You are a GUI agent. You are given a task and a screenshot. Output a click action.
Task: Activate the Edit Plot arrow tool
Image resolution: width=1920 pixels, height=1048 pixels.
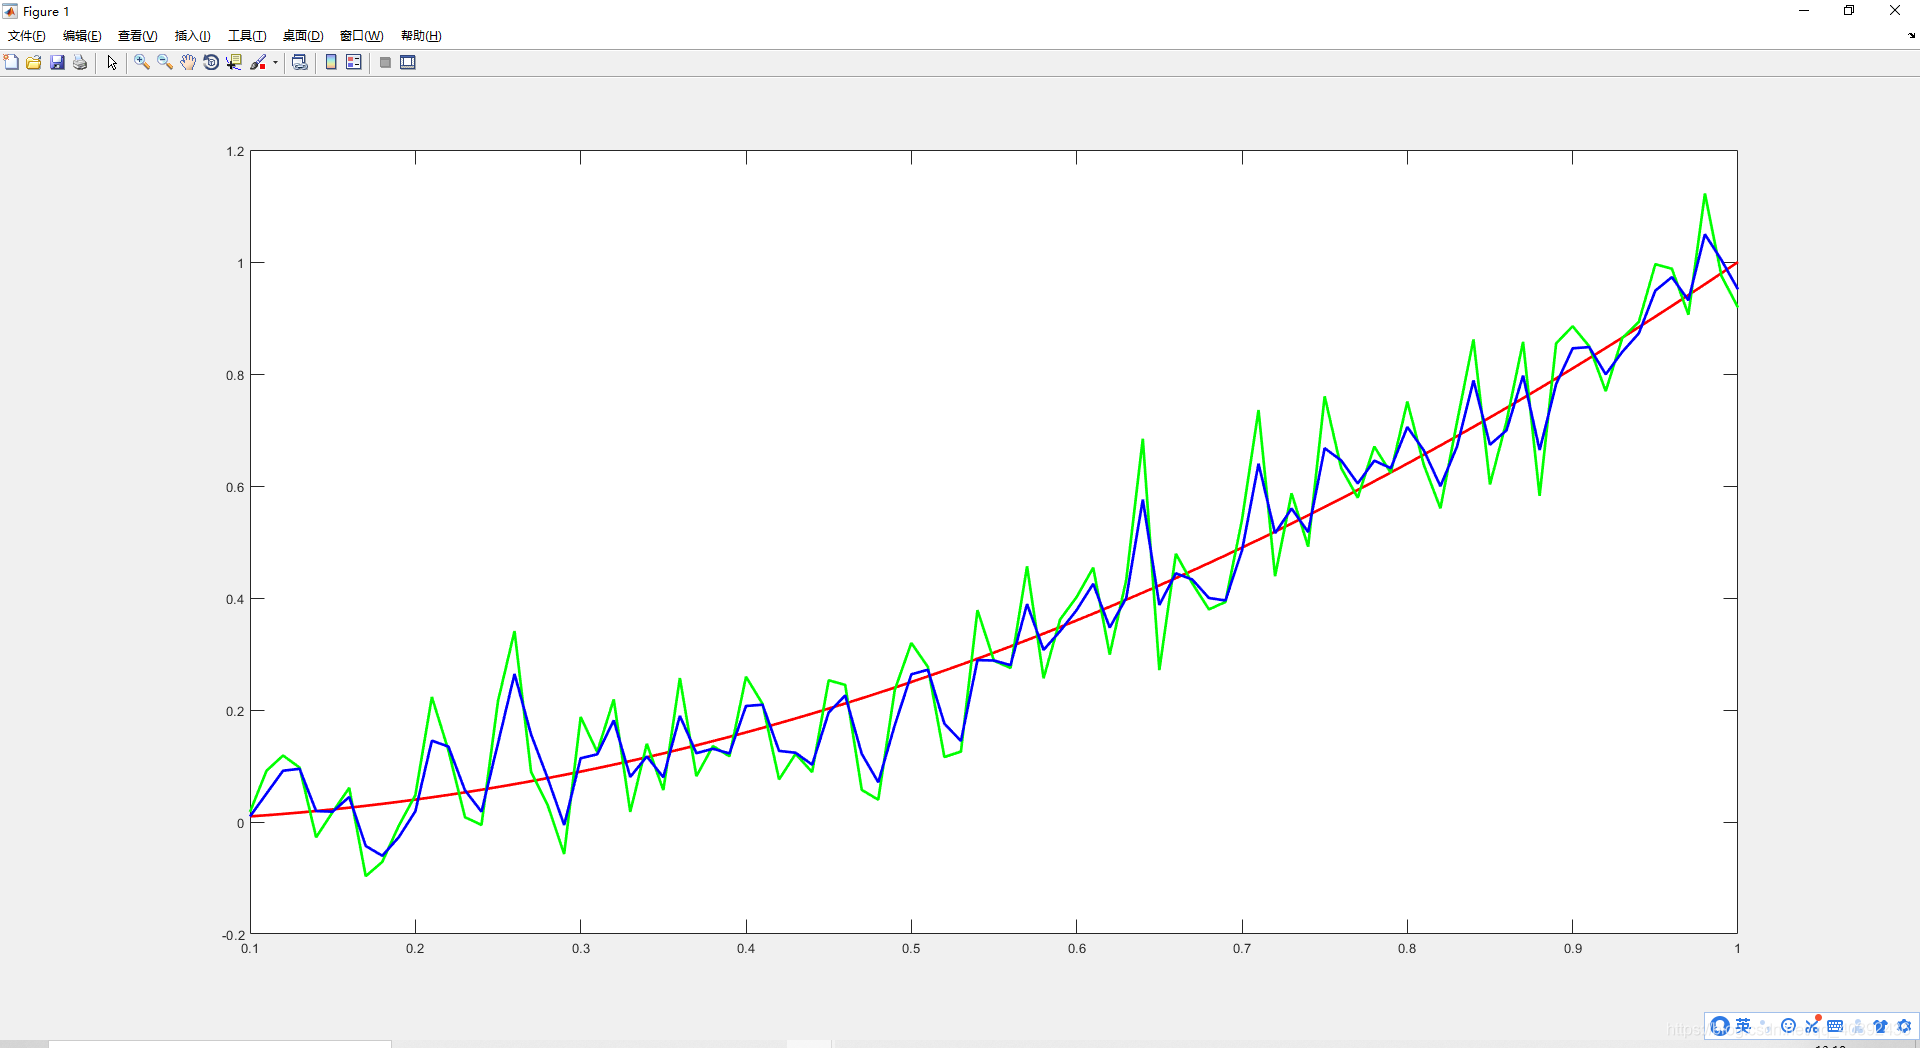tap(112, 62)
